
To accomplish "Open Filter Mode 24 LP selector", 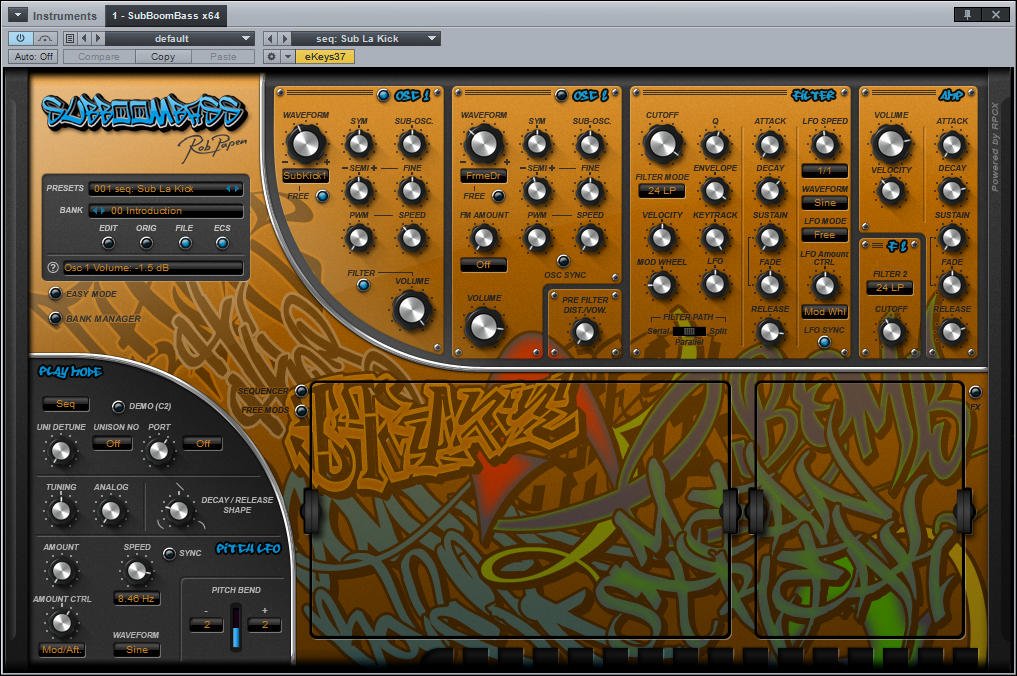I will pyautogui.click(x=662, y=191).
